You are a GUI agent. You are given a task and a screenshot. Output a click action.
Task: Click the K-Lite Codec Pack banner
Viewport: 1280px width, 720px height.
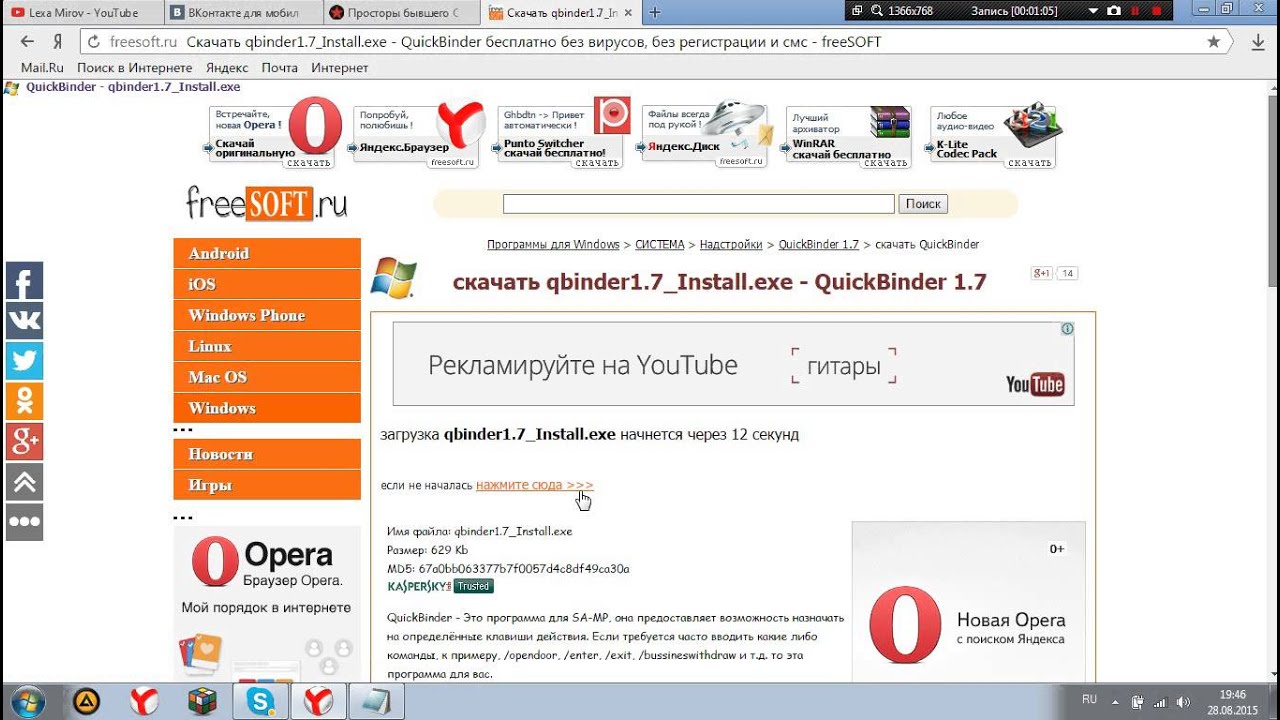(996, 134)
